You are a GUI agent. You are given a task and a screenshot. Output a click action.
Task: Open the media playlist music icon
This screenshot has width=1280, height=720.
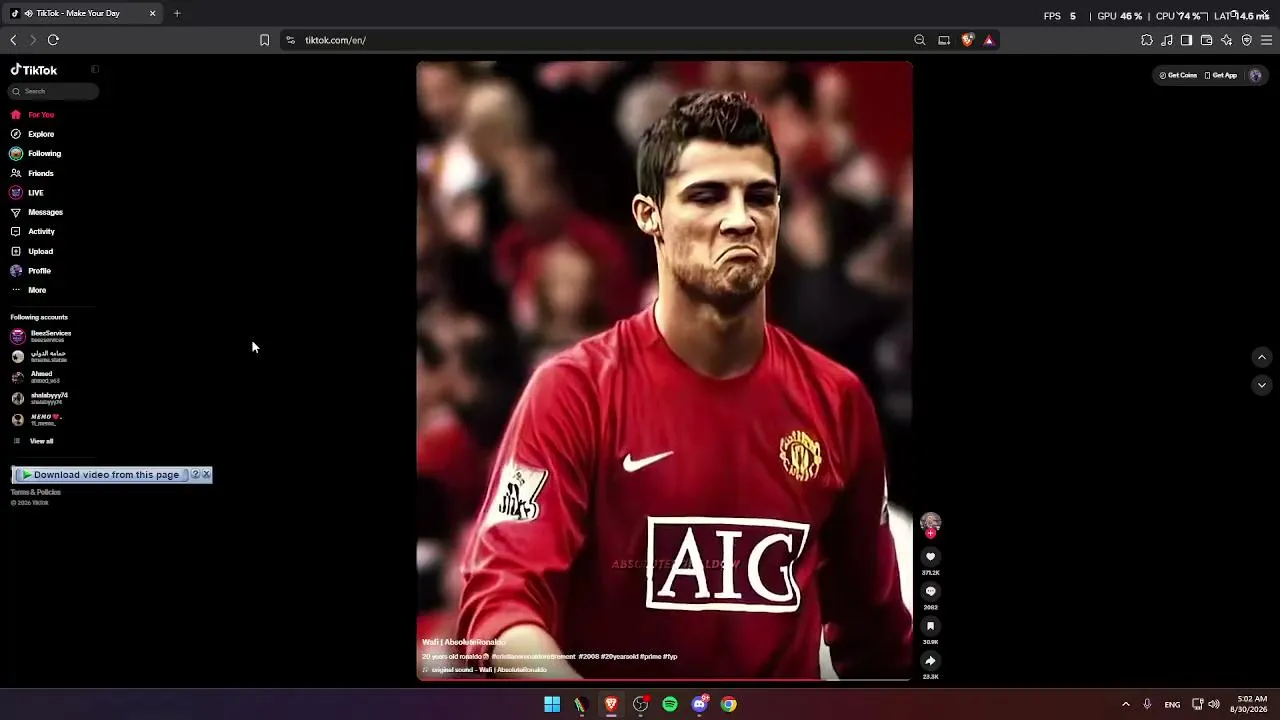click(x=1166, y=40)
